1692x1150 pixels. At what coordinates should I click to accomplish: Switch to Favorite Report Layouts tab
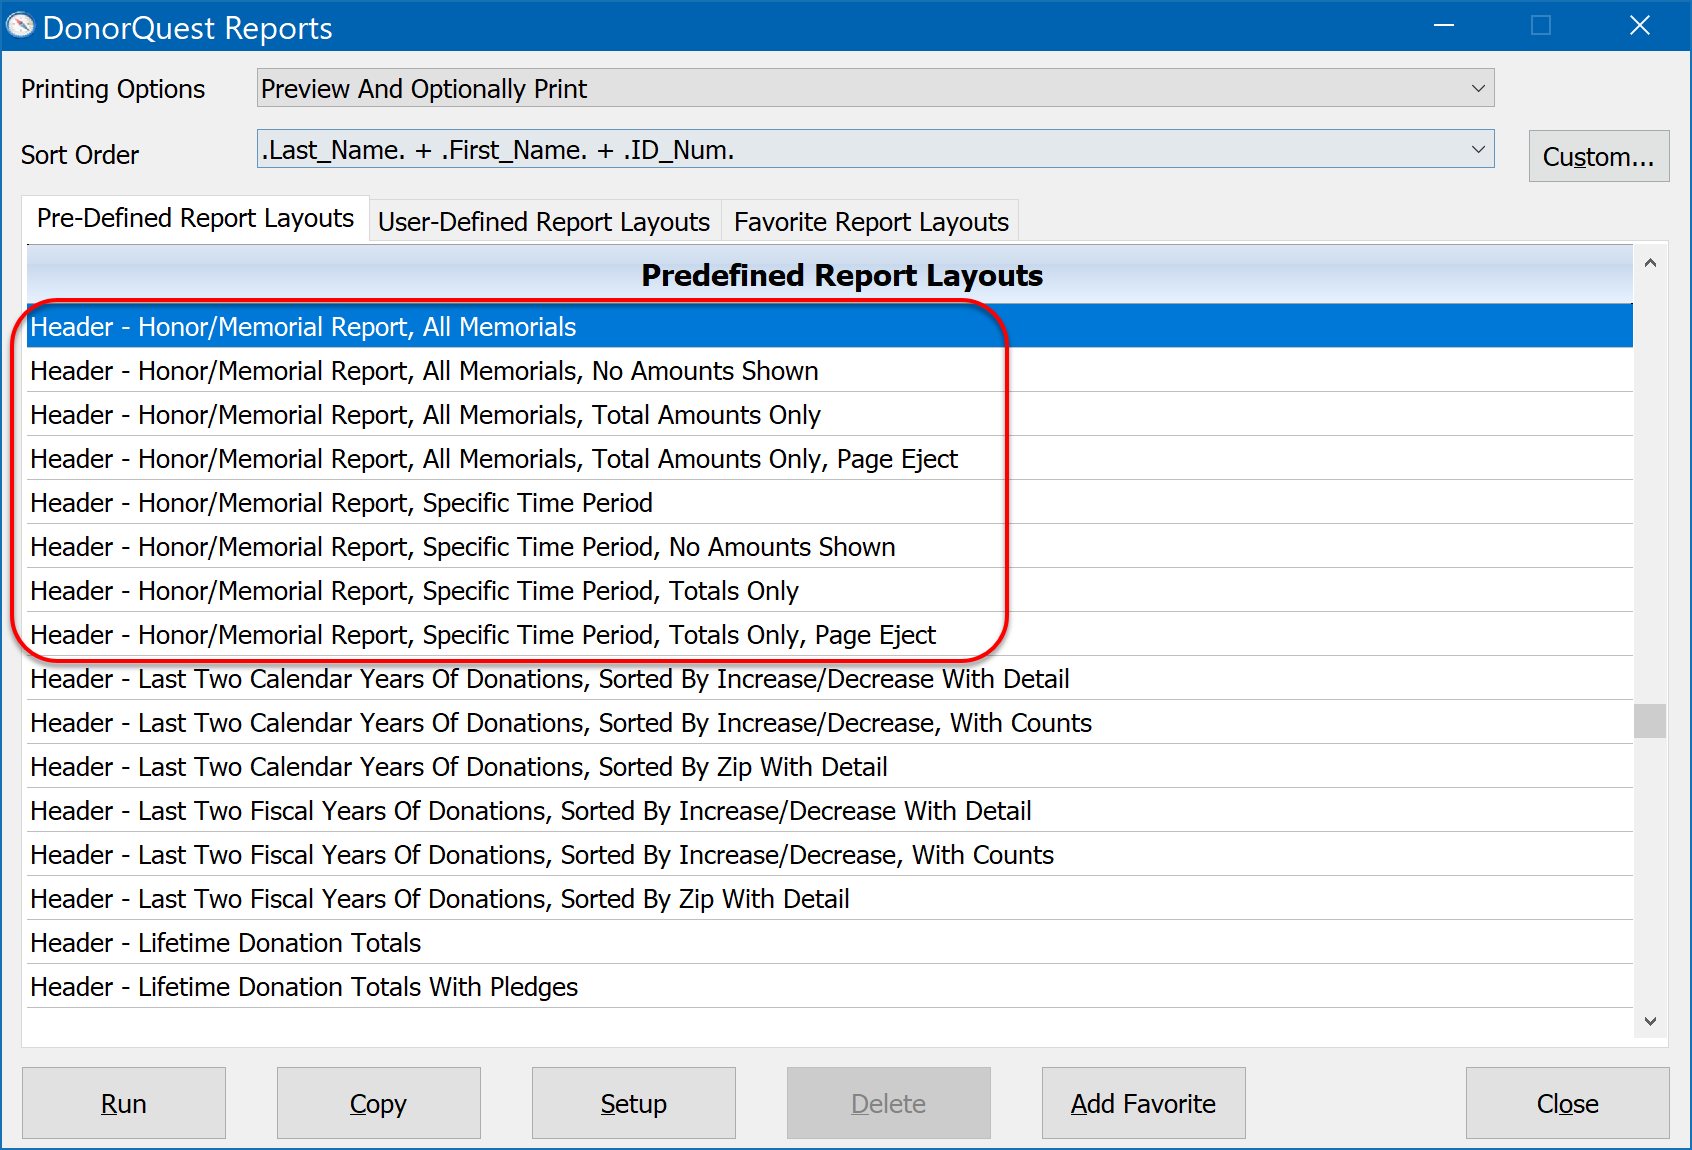871,221
